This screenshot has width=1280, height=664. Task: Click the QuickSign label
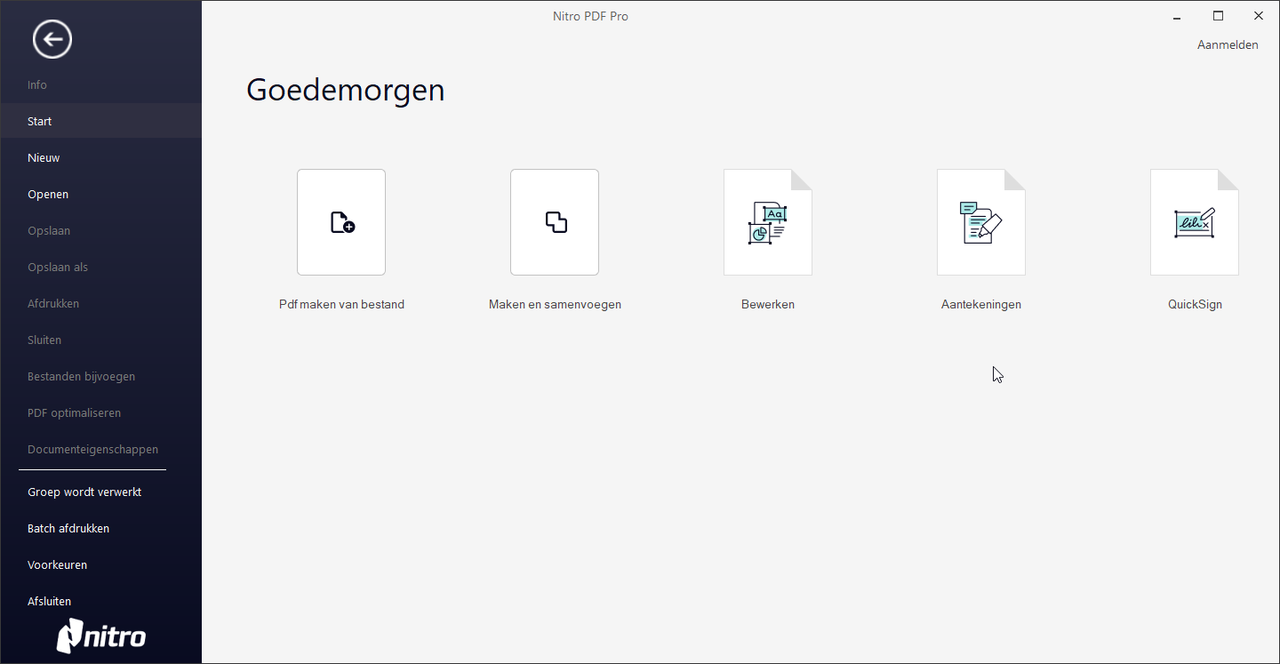point(1195,304)
